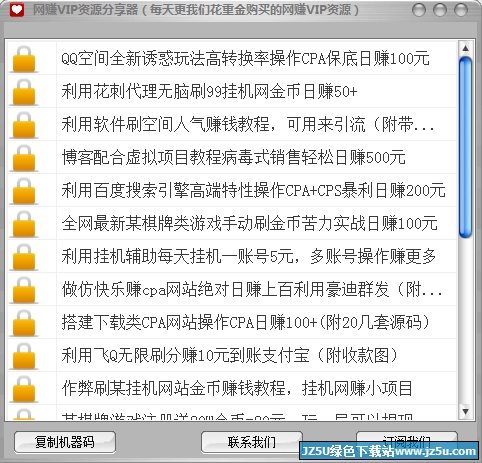This screenshot has height=463, width=482.
Task: Select row QQ空间全新诱惑玩法高转换率操作CPA保底日赚100元
Action: pyautogui.click(x=232, y=58)
